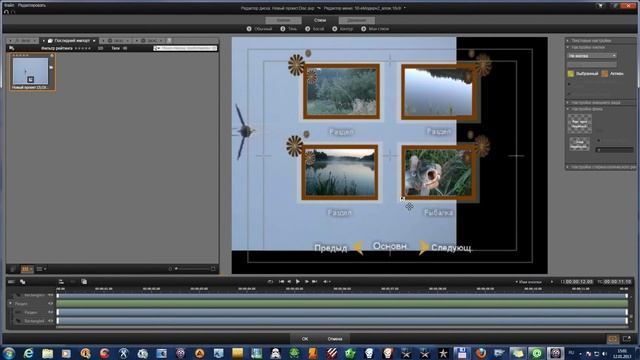Collapse the Раздел track group in timeline

click(x=10, y=304)
